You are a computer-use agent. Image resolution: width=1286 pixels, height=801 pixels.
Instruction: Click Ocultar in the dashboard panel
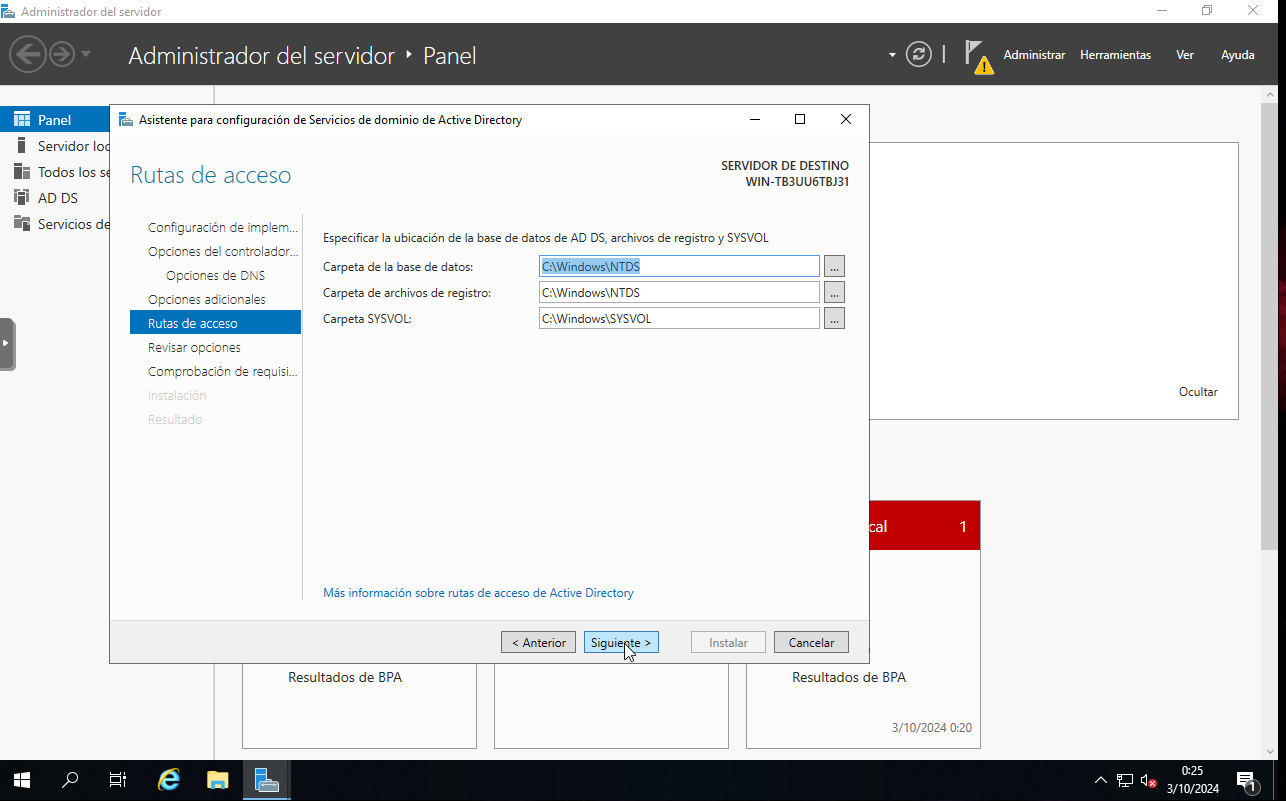pyautogui.click(x=1198, y=392)
